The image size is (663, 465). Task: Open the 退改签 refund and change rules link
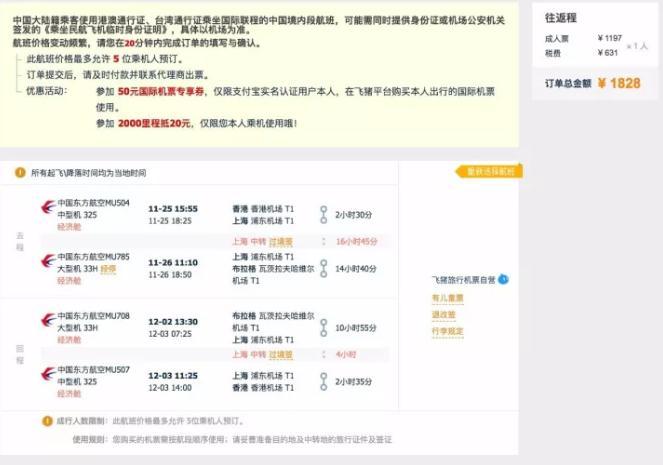444,315
